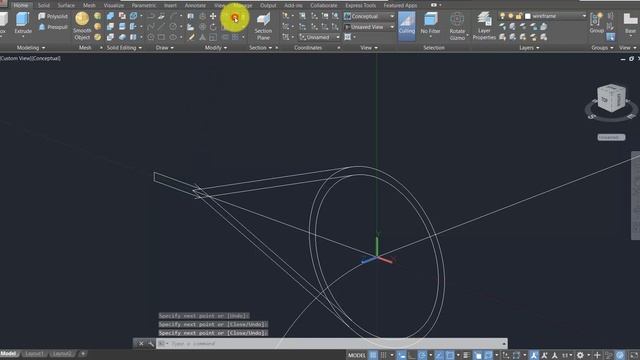Toggle polar tracking in status bar
This screenshot has height=360, width=640.
coord(422,356)
